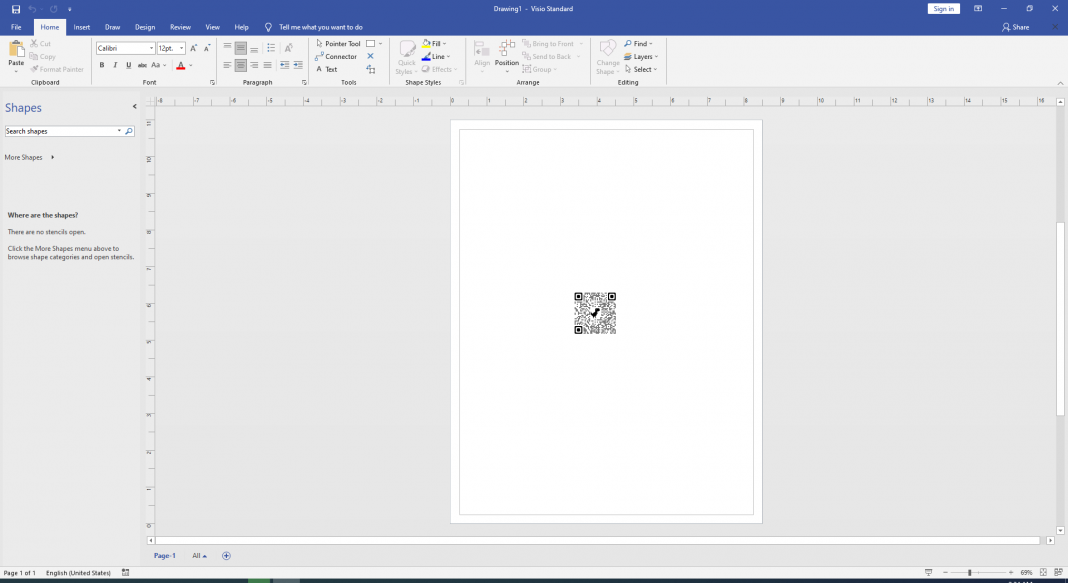Screen dimensions: 1068x583
Task: Select the Connector tool
Action: pos(338,56)
